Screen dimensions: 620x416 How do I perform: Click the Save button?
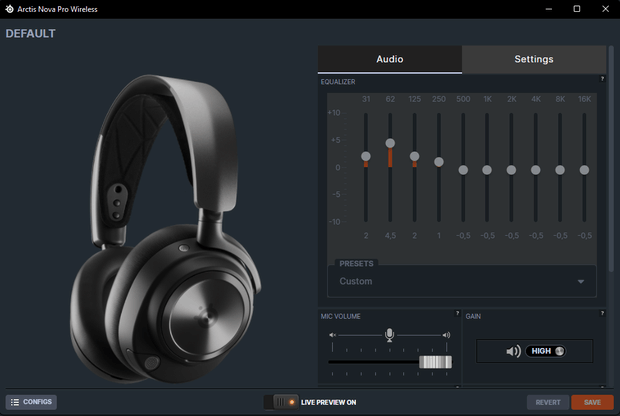coord(592,403)
